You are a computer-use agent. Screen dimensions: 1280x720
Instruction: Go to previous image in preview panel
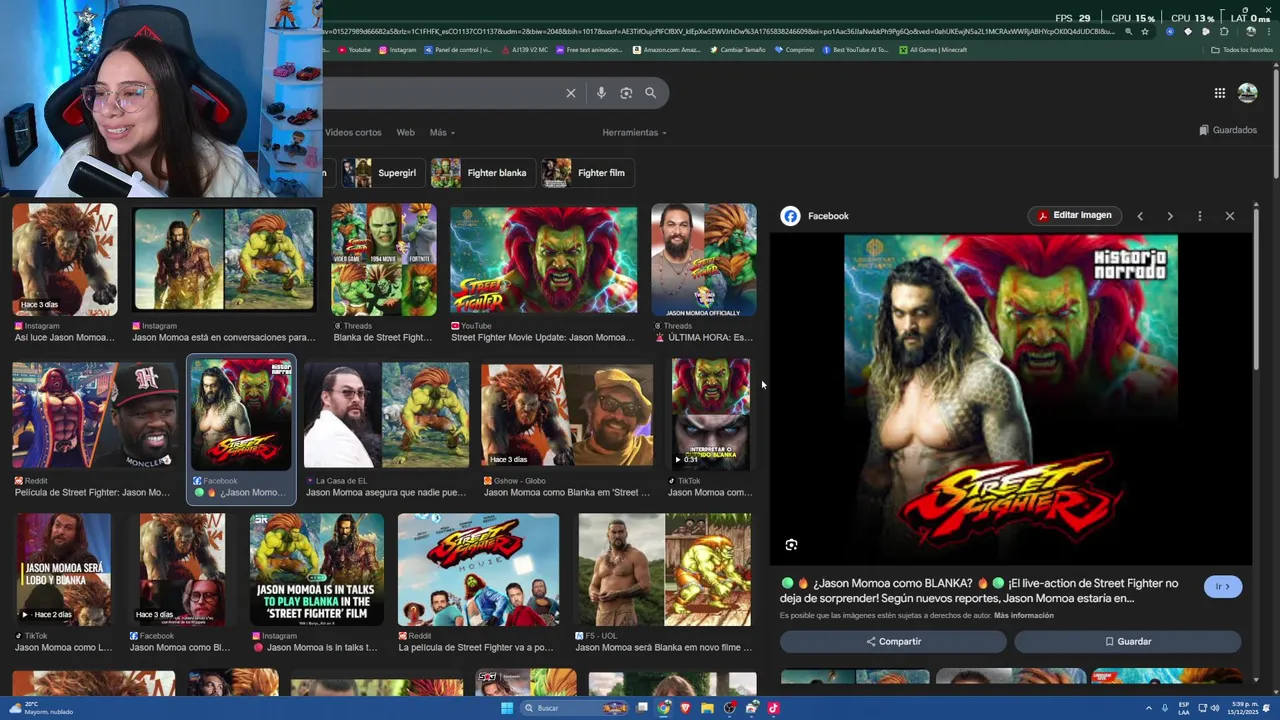pos(1140,216)
